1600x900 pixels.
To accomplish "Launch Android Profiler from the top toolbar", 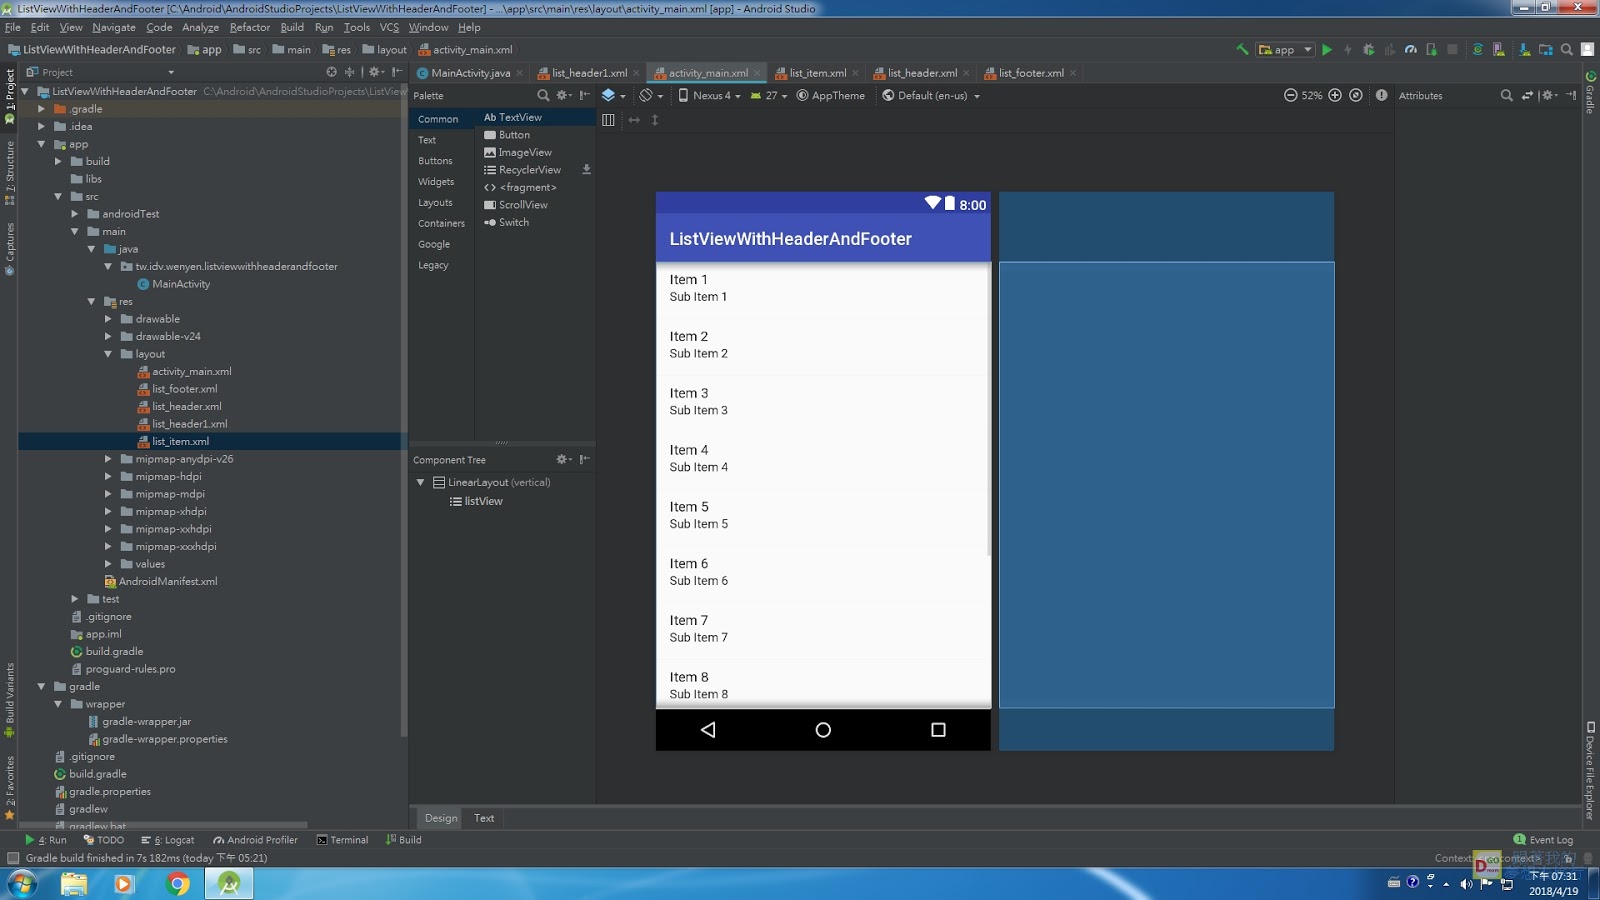I will pyautogui.click(x=1412, y=49).
